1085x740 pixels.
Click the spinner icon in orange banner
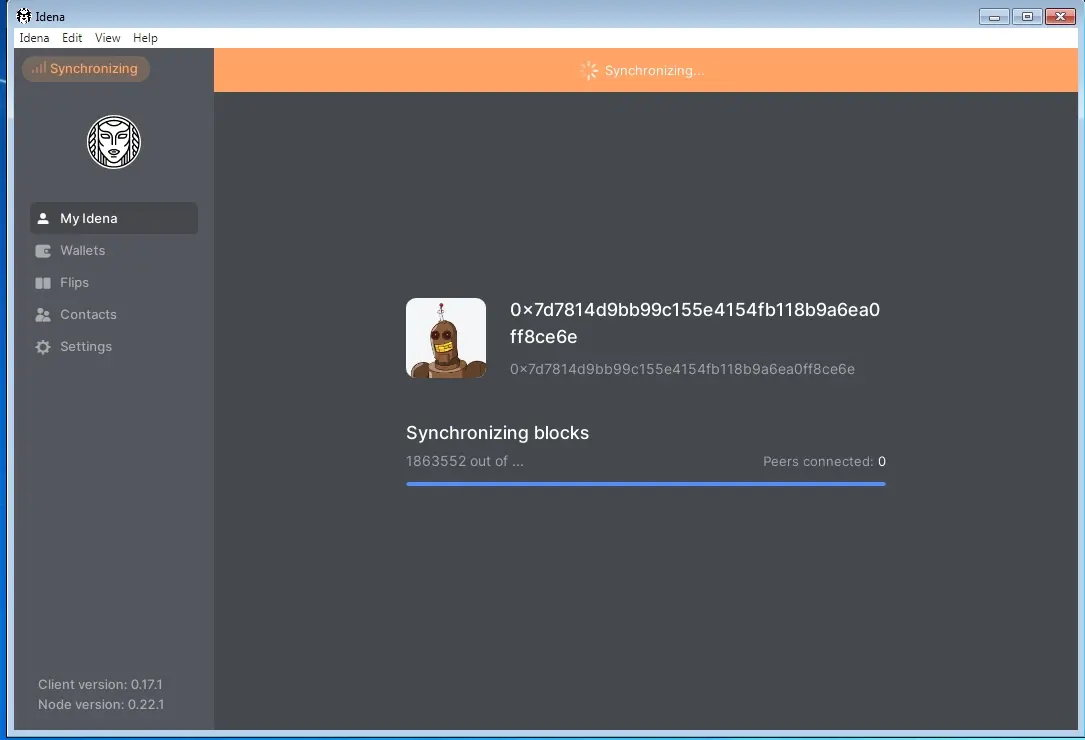[589, 71]
